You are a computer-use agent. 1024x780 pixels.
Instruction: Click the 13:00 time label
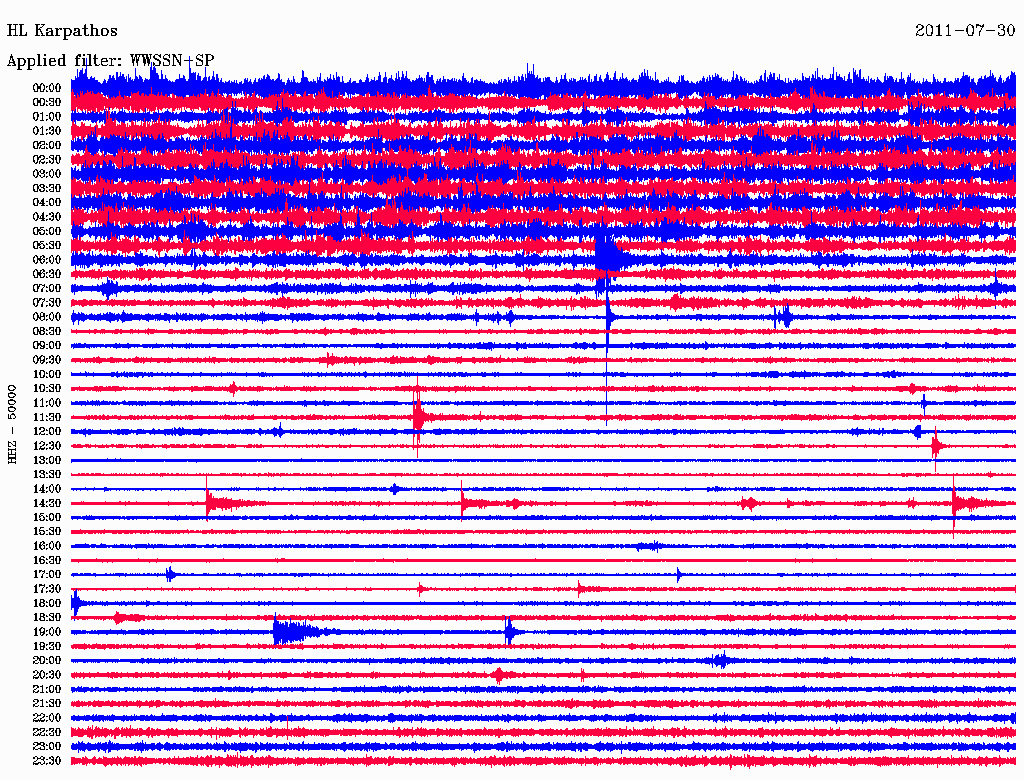[47, 461]
